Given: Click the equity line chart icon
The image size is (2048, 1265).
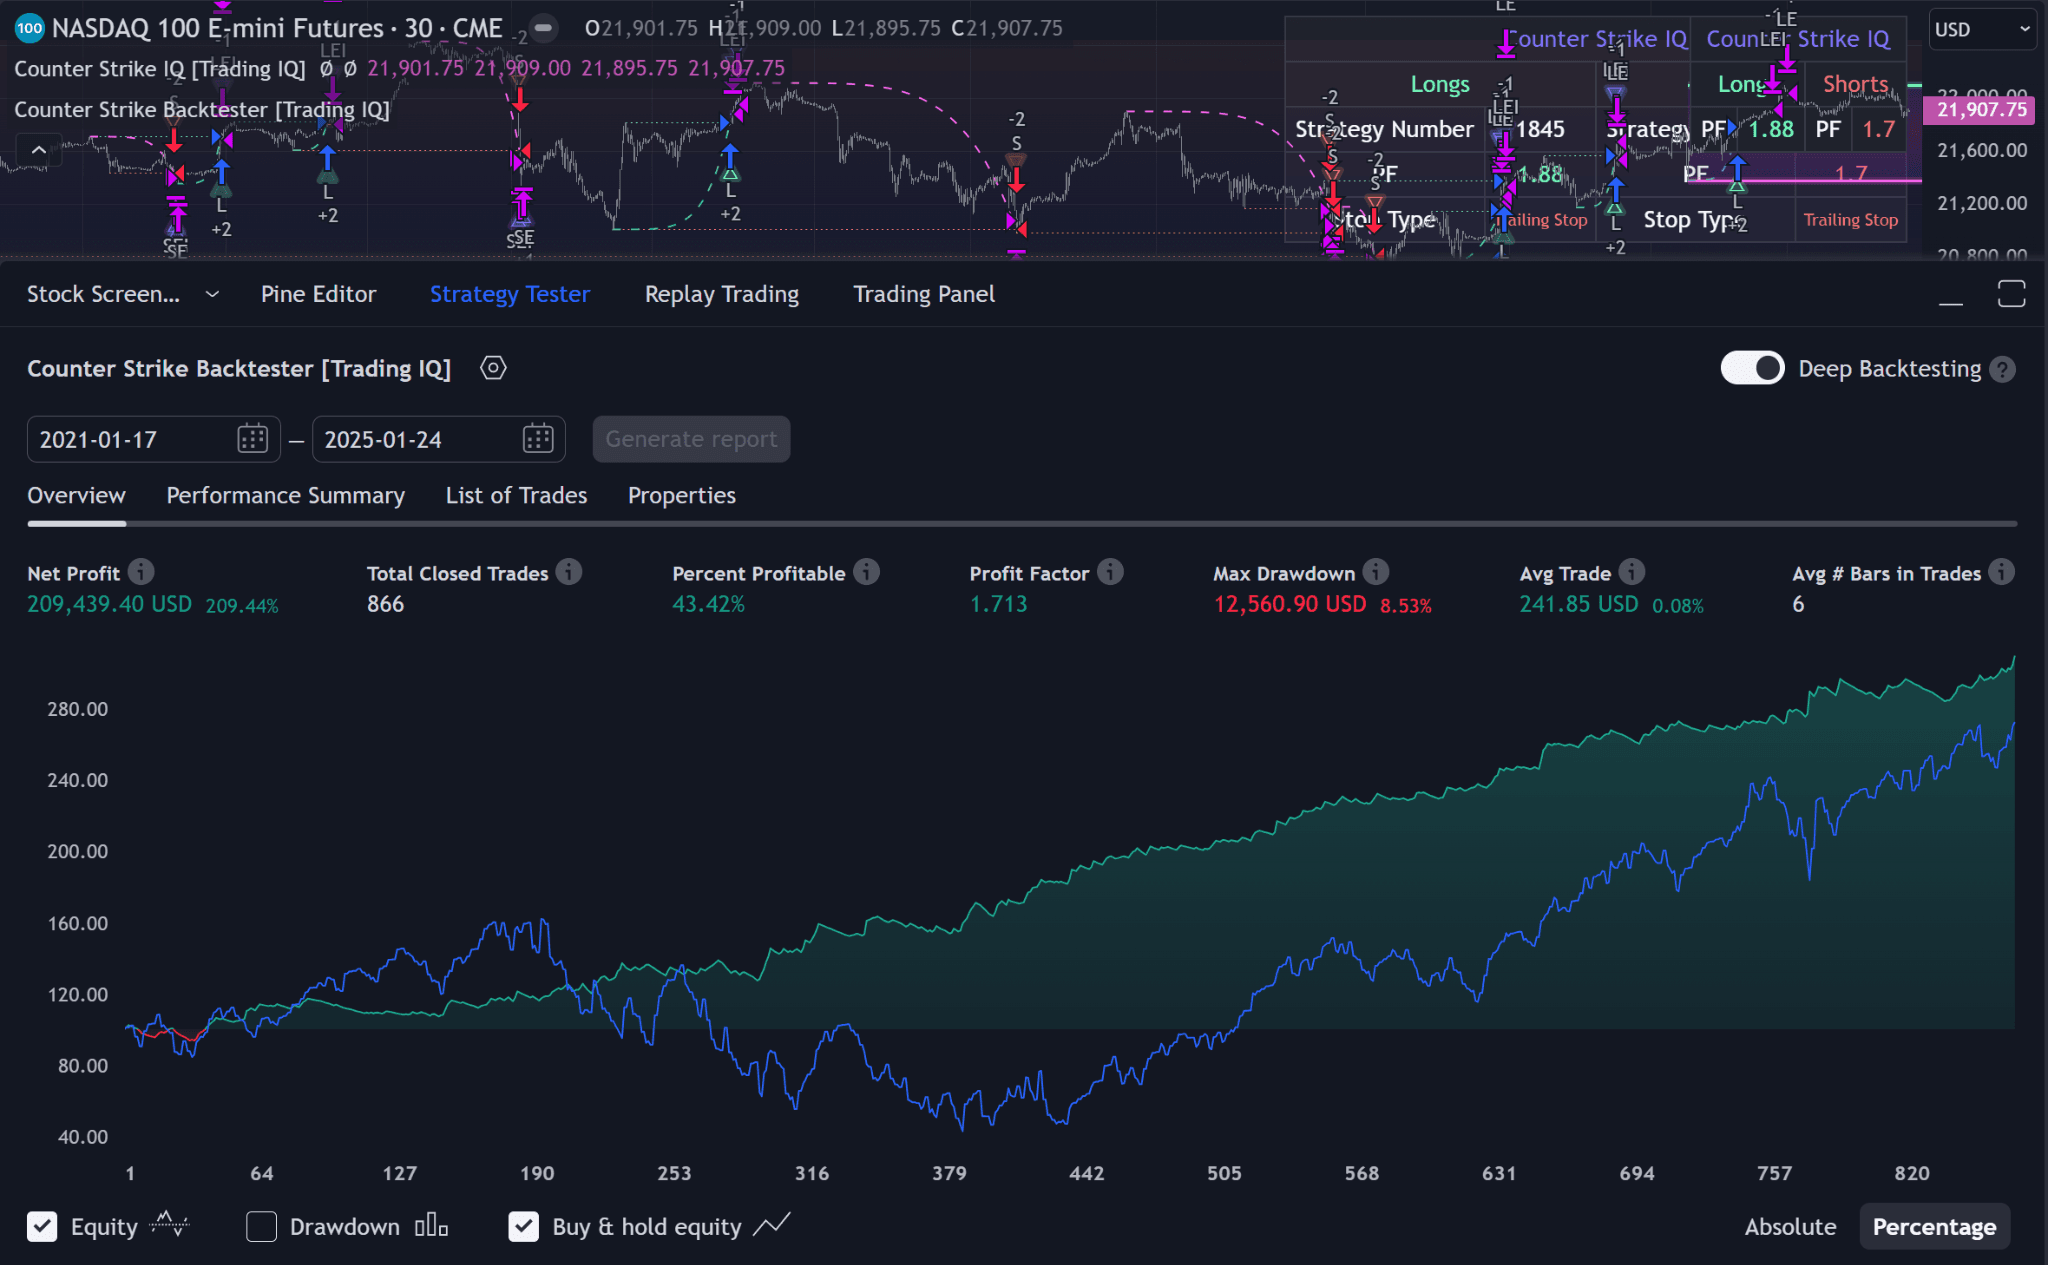Looking at the screenshot, I should point(169,1224).
